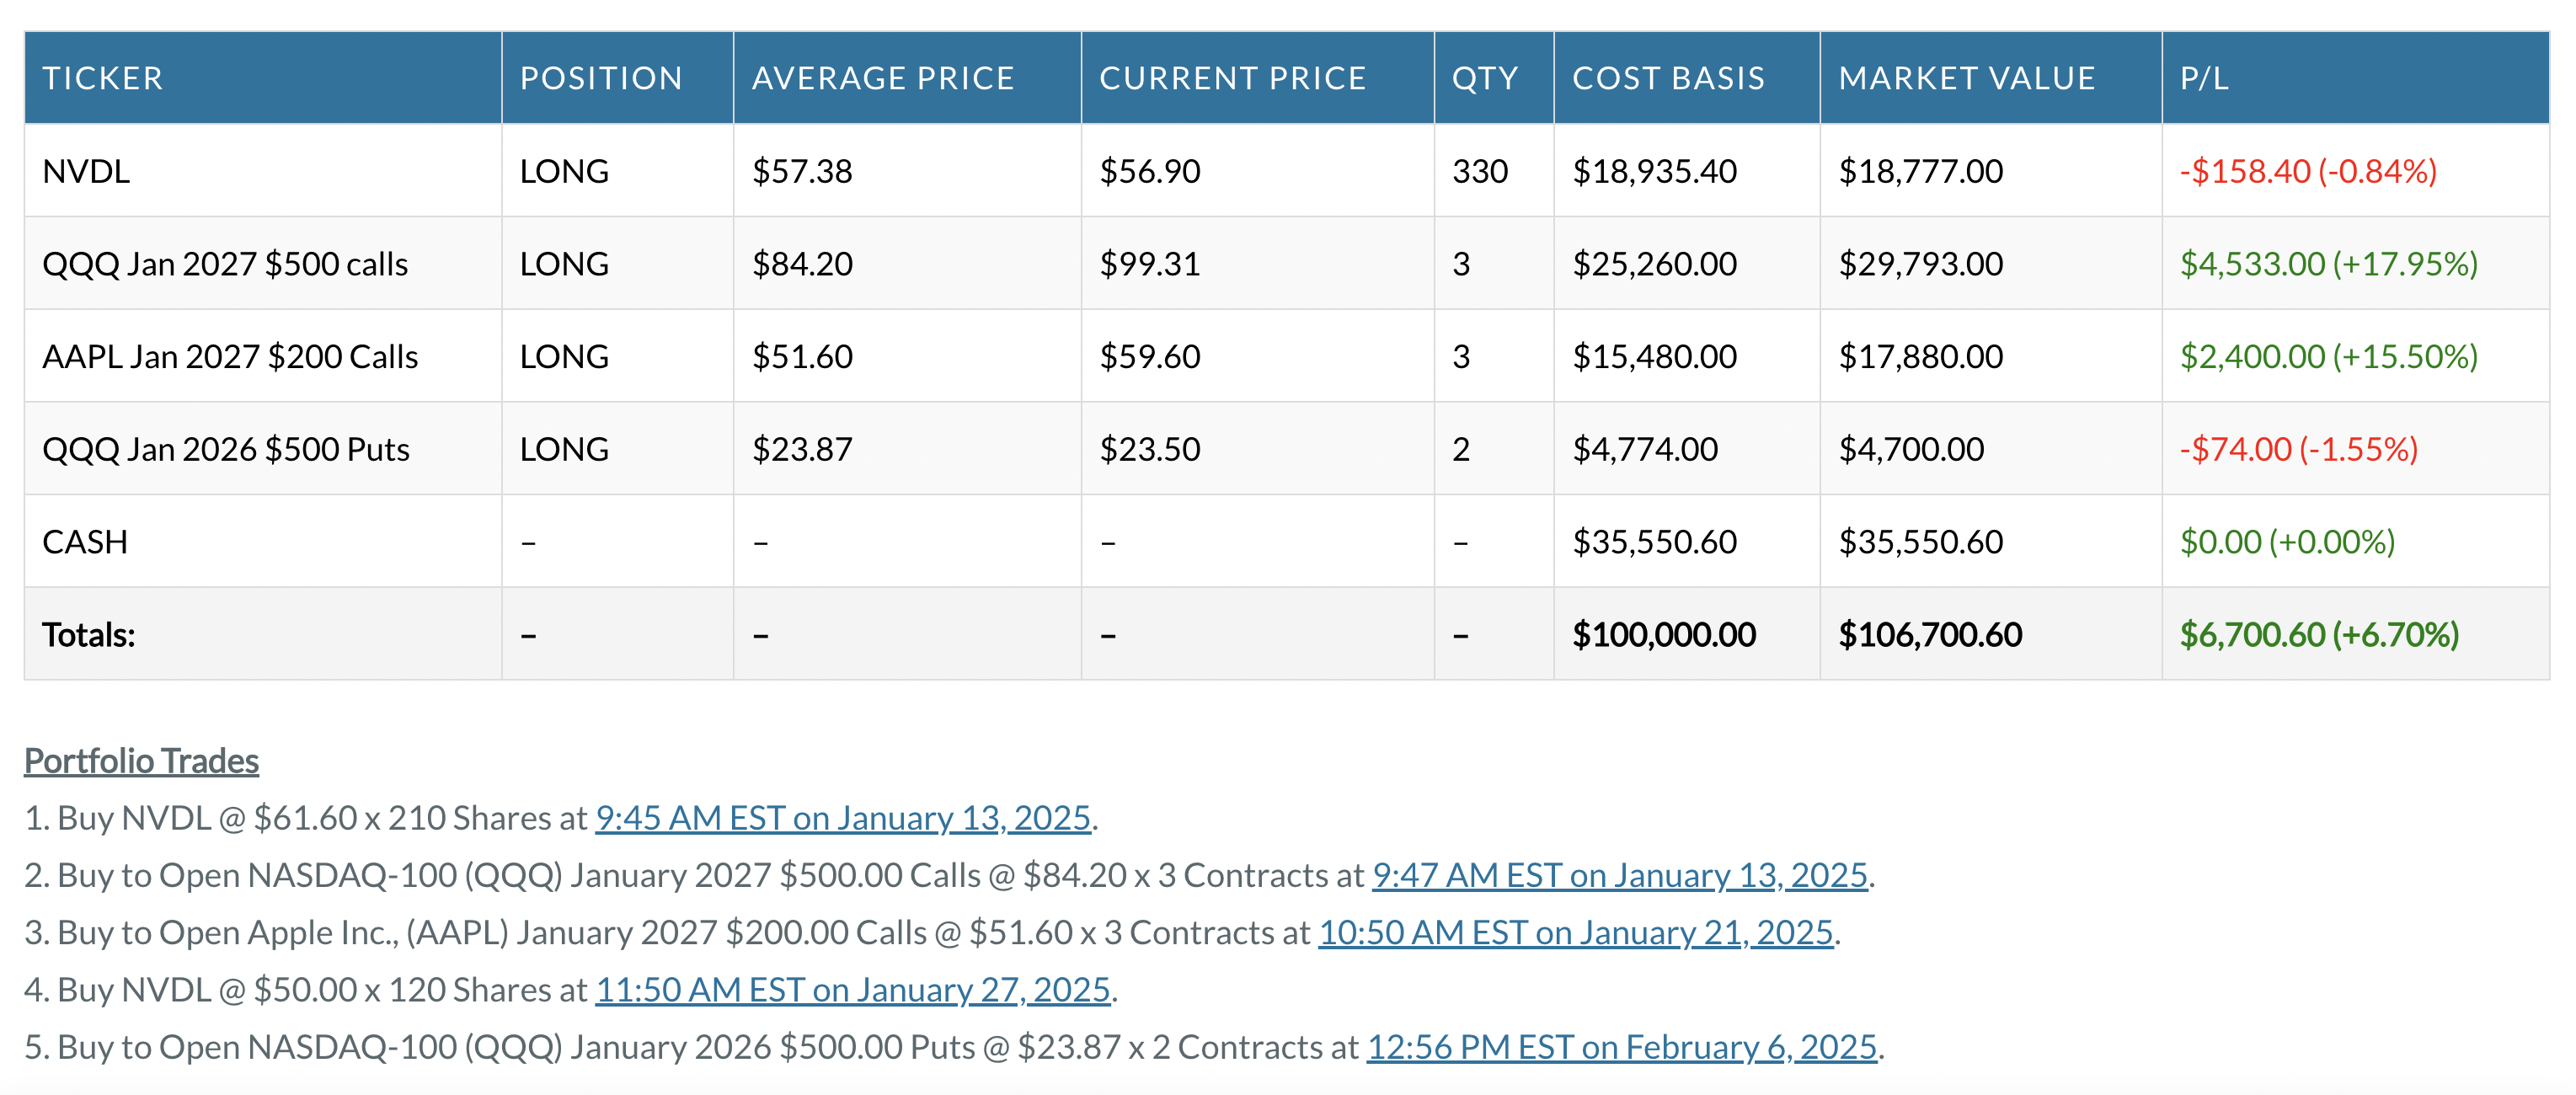The width and height of the screenshot is (2576, 1095).
Task: Click the Portfolio Trades heading
Action: (x=141, y=761)
